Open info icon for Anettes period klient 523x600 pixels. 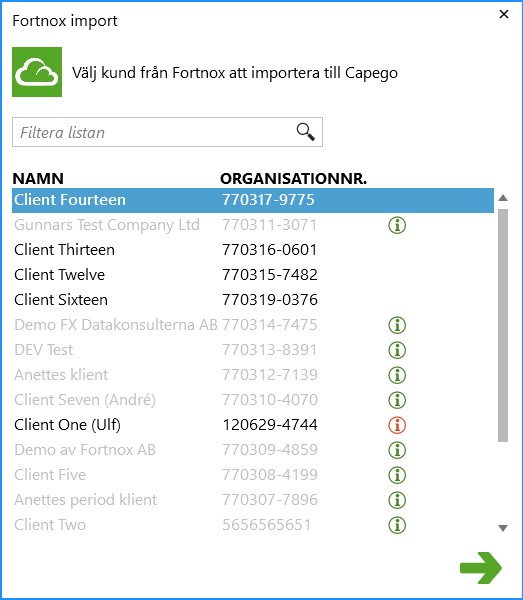(397, 500)
